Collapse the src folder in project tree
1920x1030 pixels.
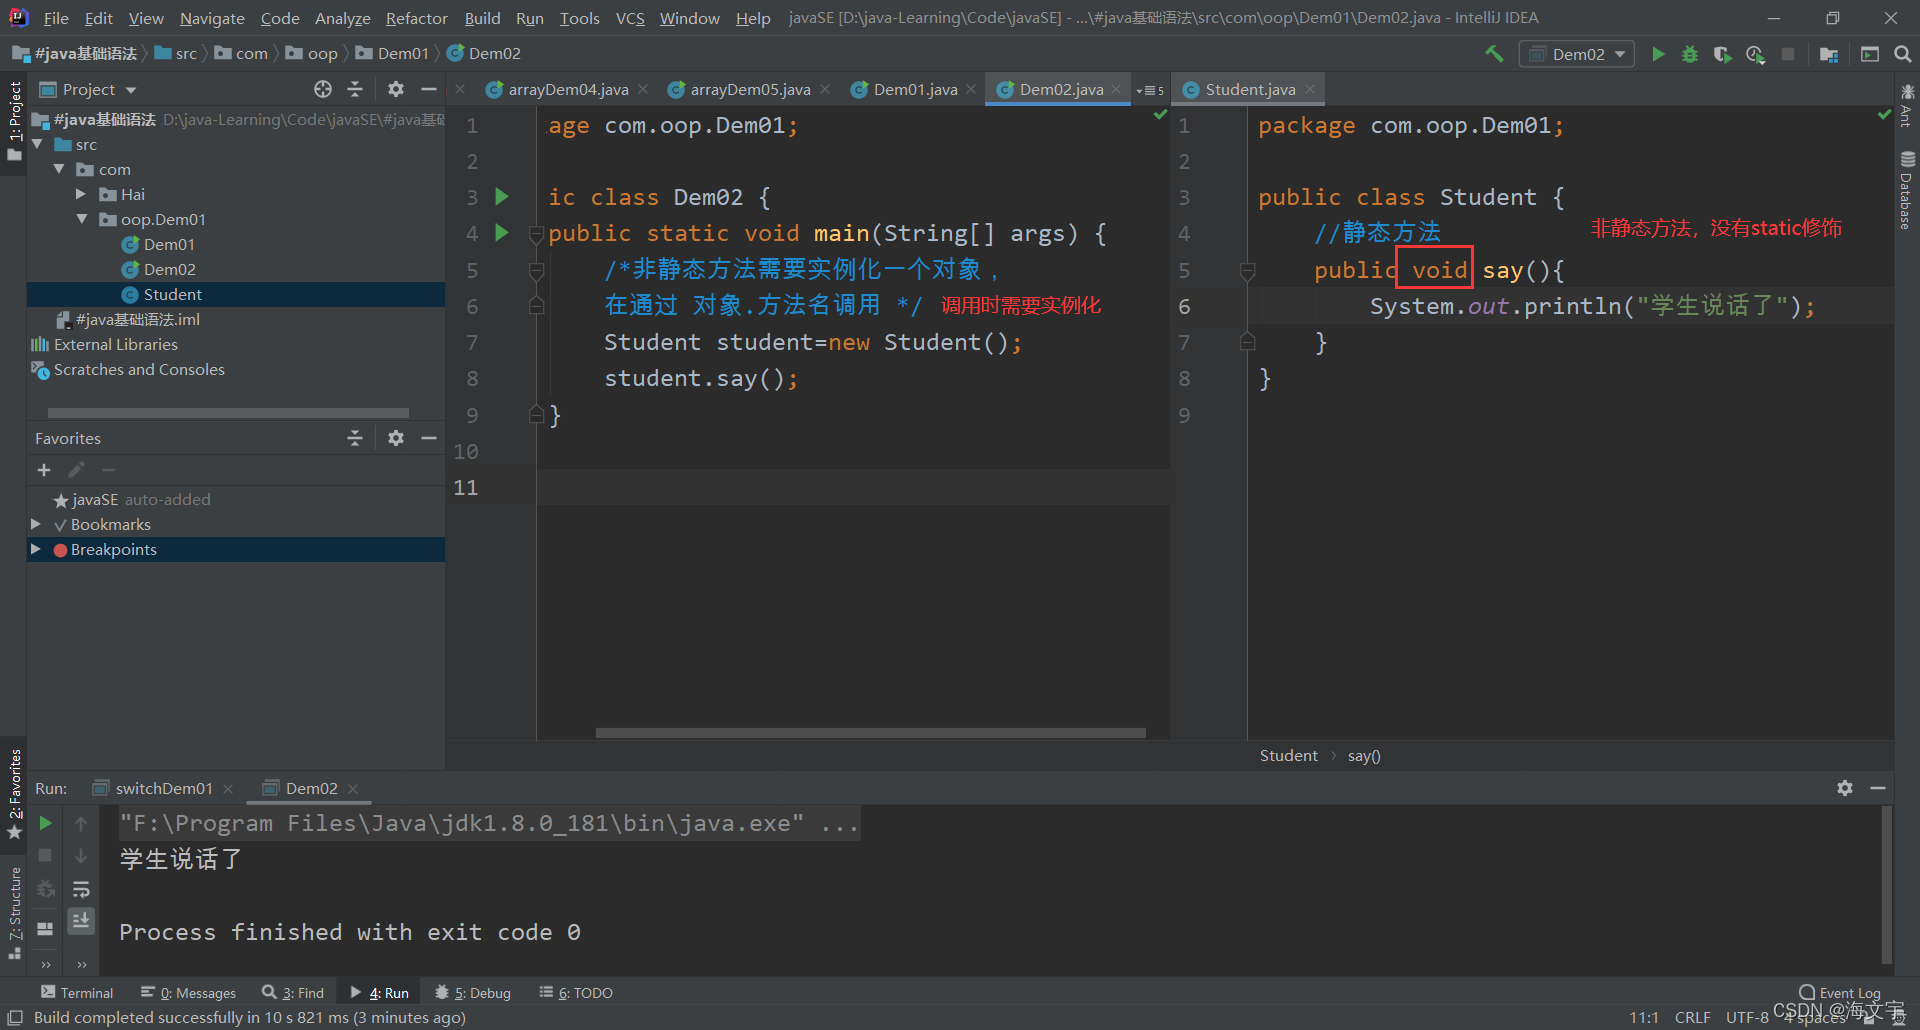38,144
